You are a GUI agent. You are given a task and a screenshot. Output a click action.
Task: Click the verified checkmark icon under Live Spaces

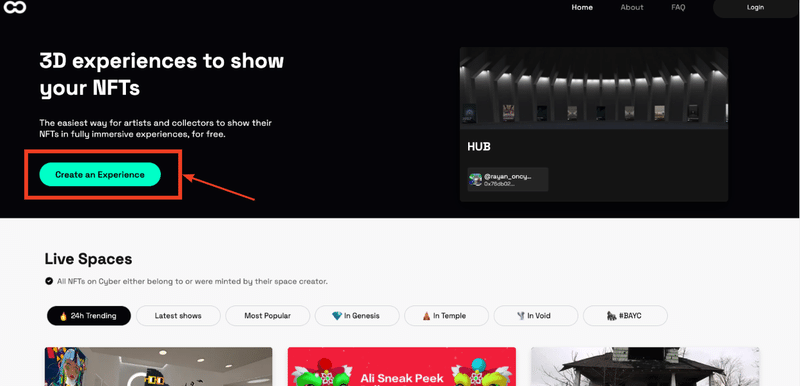click(49, 281)
